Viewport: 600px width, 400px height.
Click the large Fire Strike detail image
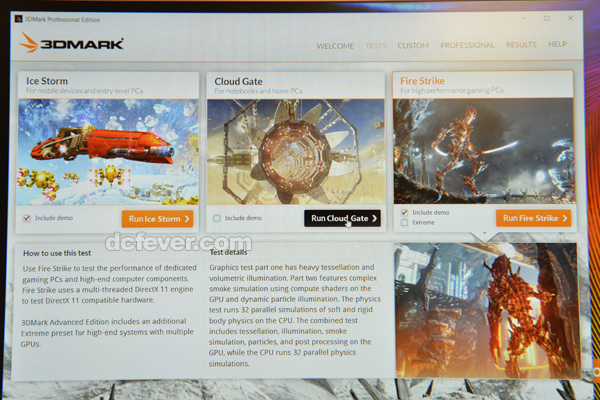(486, 310)
